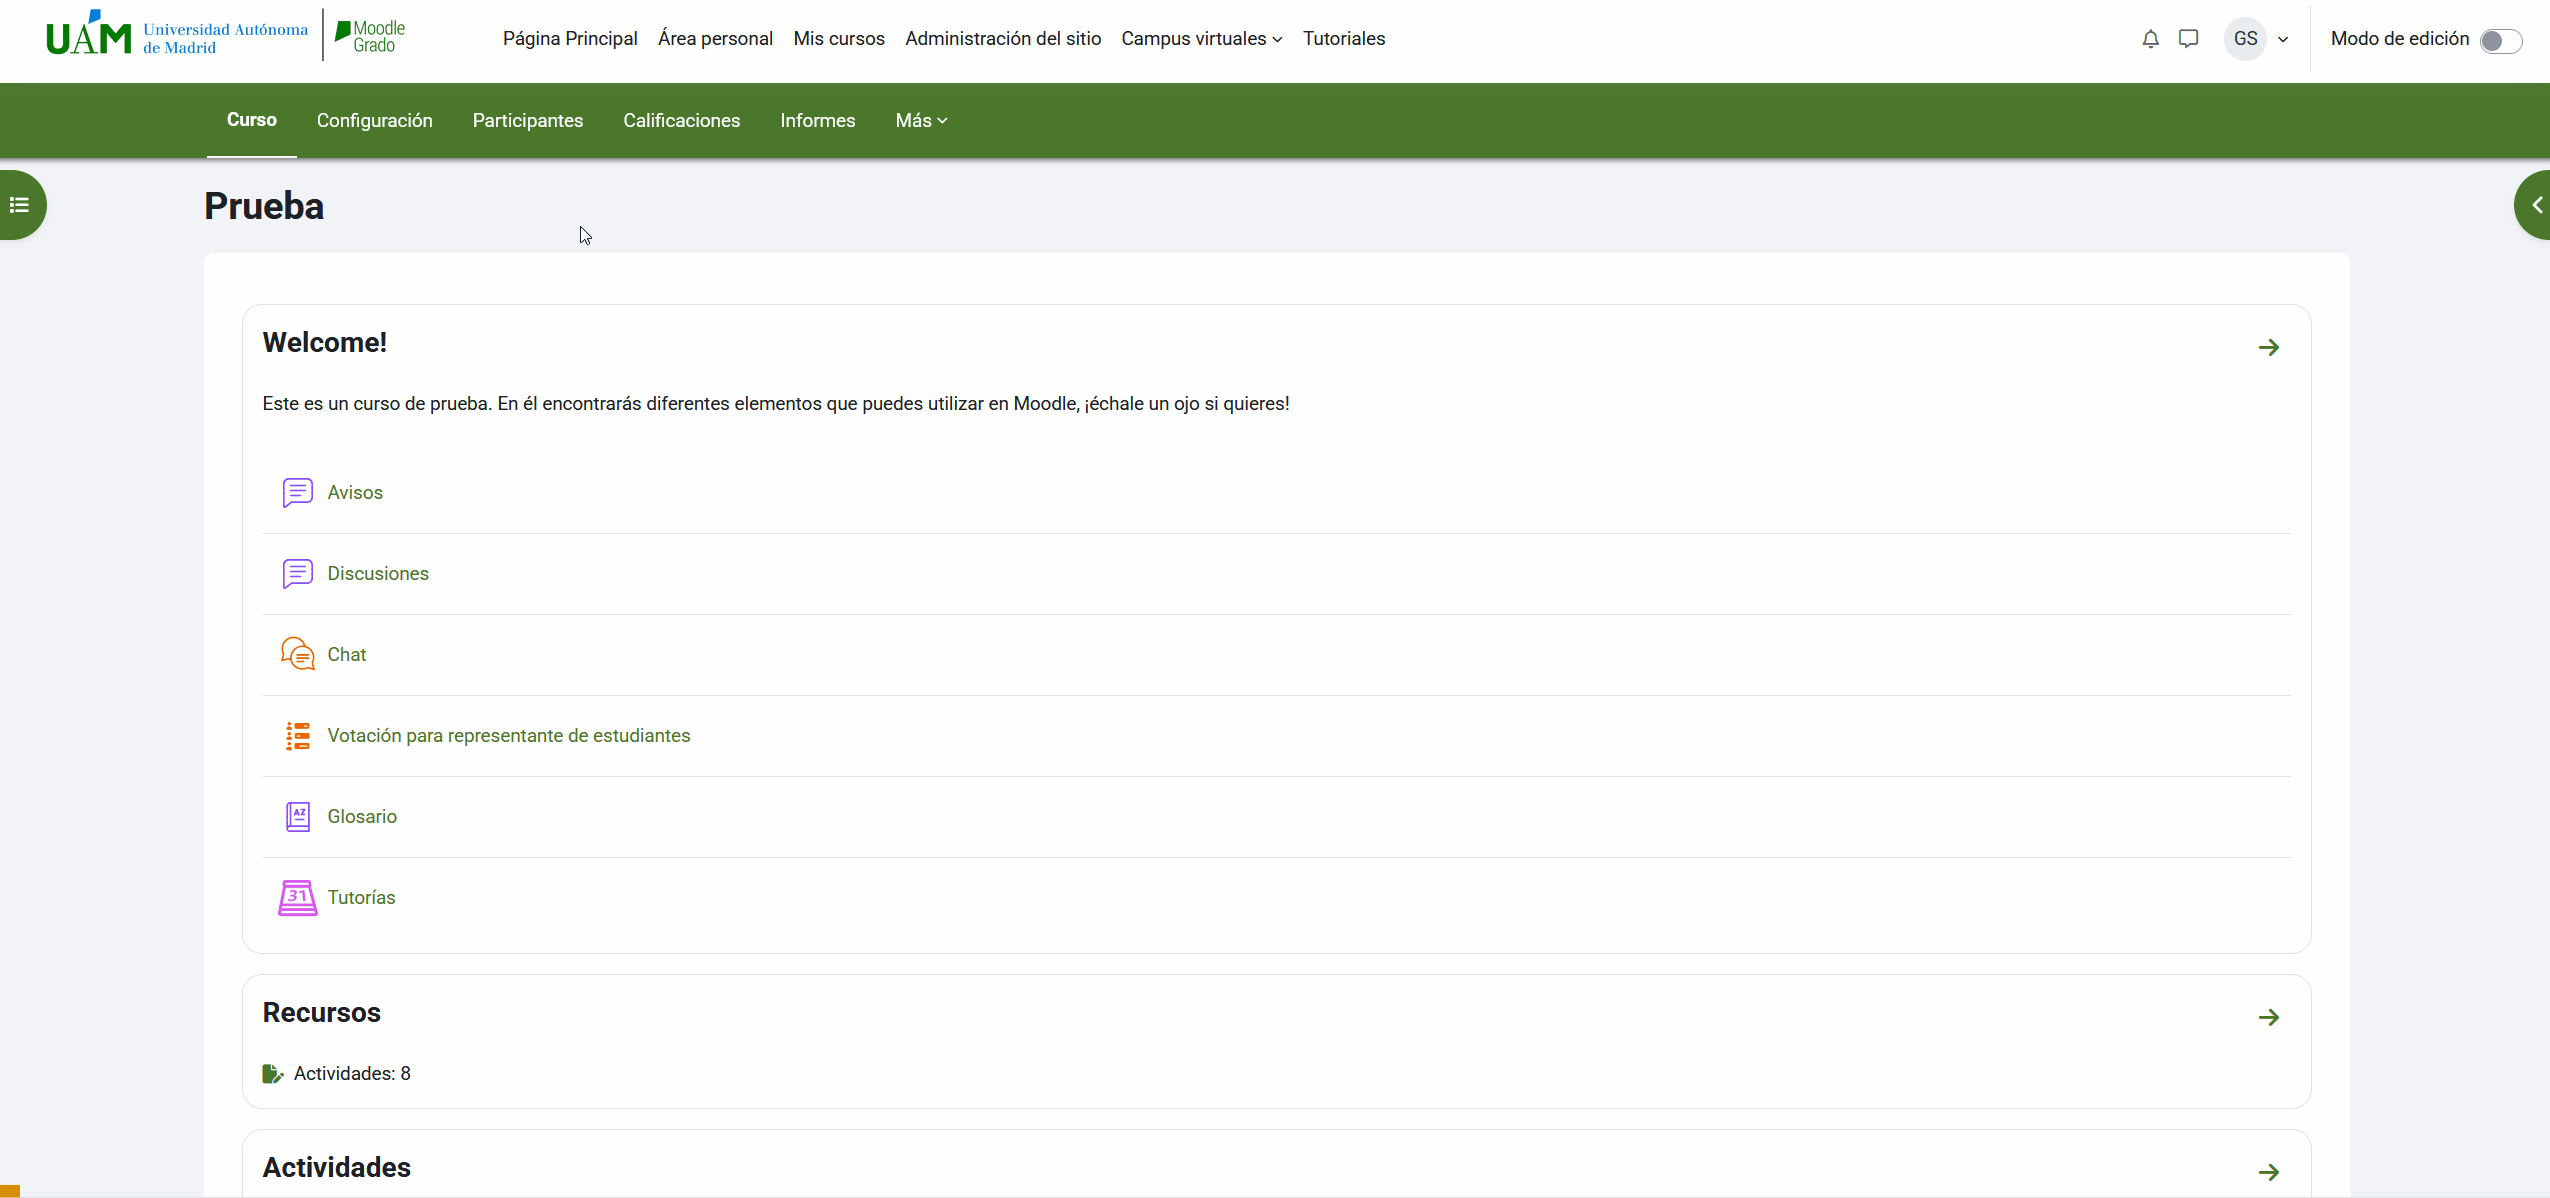Viewport: 2550px width, 1198px height.
Task: Open the messaging drawer speech-bubble icon
Action: [2188, 39]
